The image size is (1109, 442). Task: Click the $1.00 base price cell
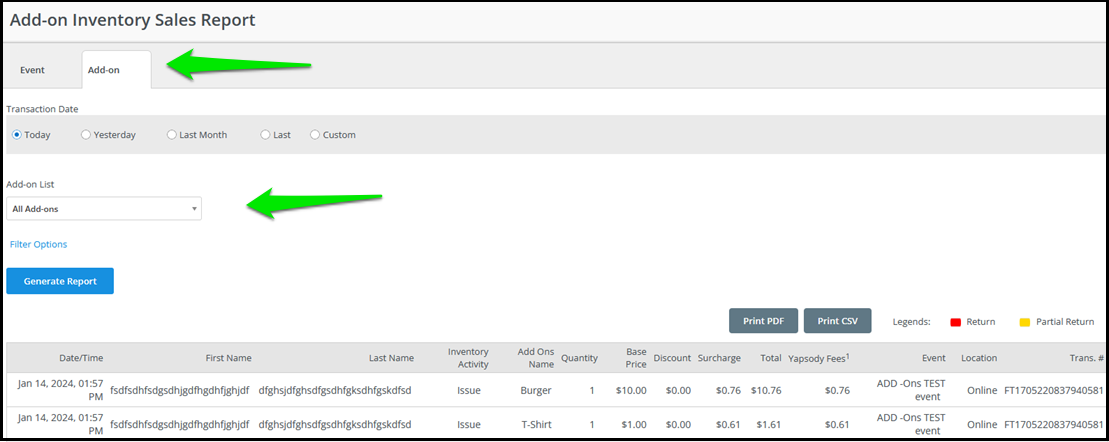pyautogui.click(x=634, y=424)
